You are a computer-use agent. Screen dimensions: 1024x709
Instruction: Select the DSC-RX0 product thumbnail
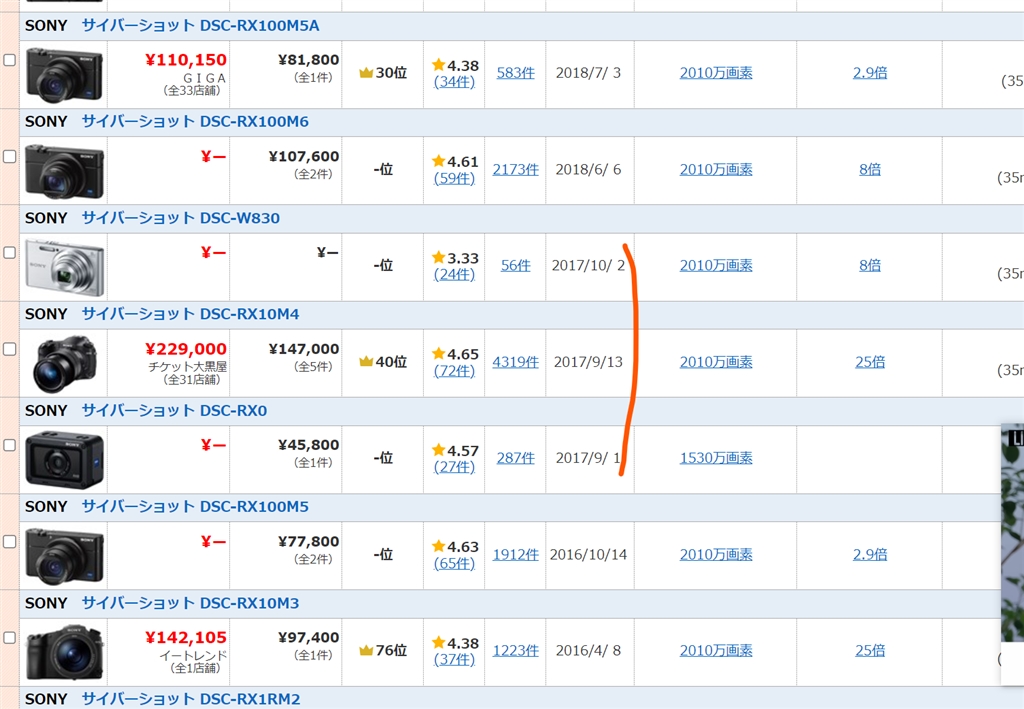click(64, 460)
